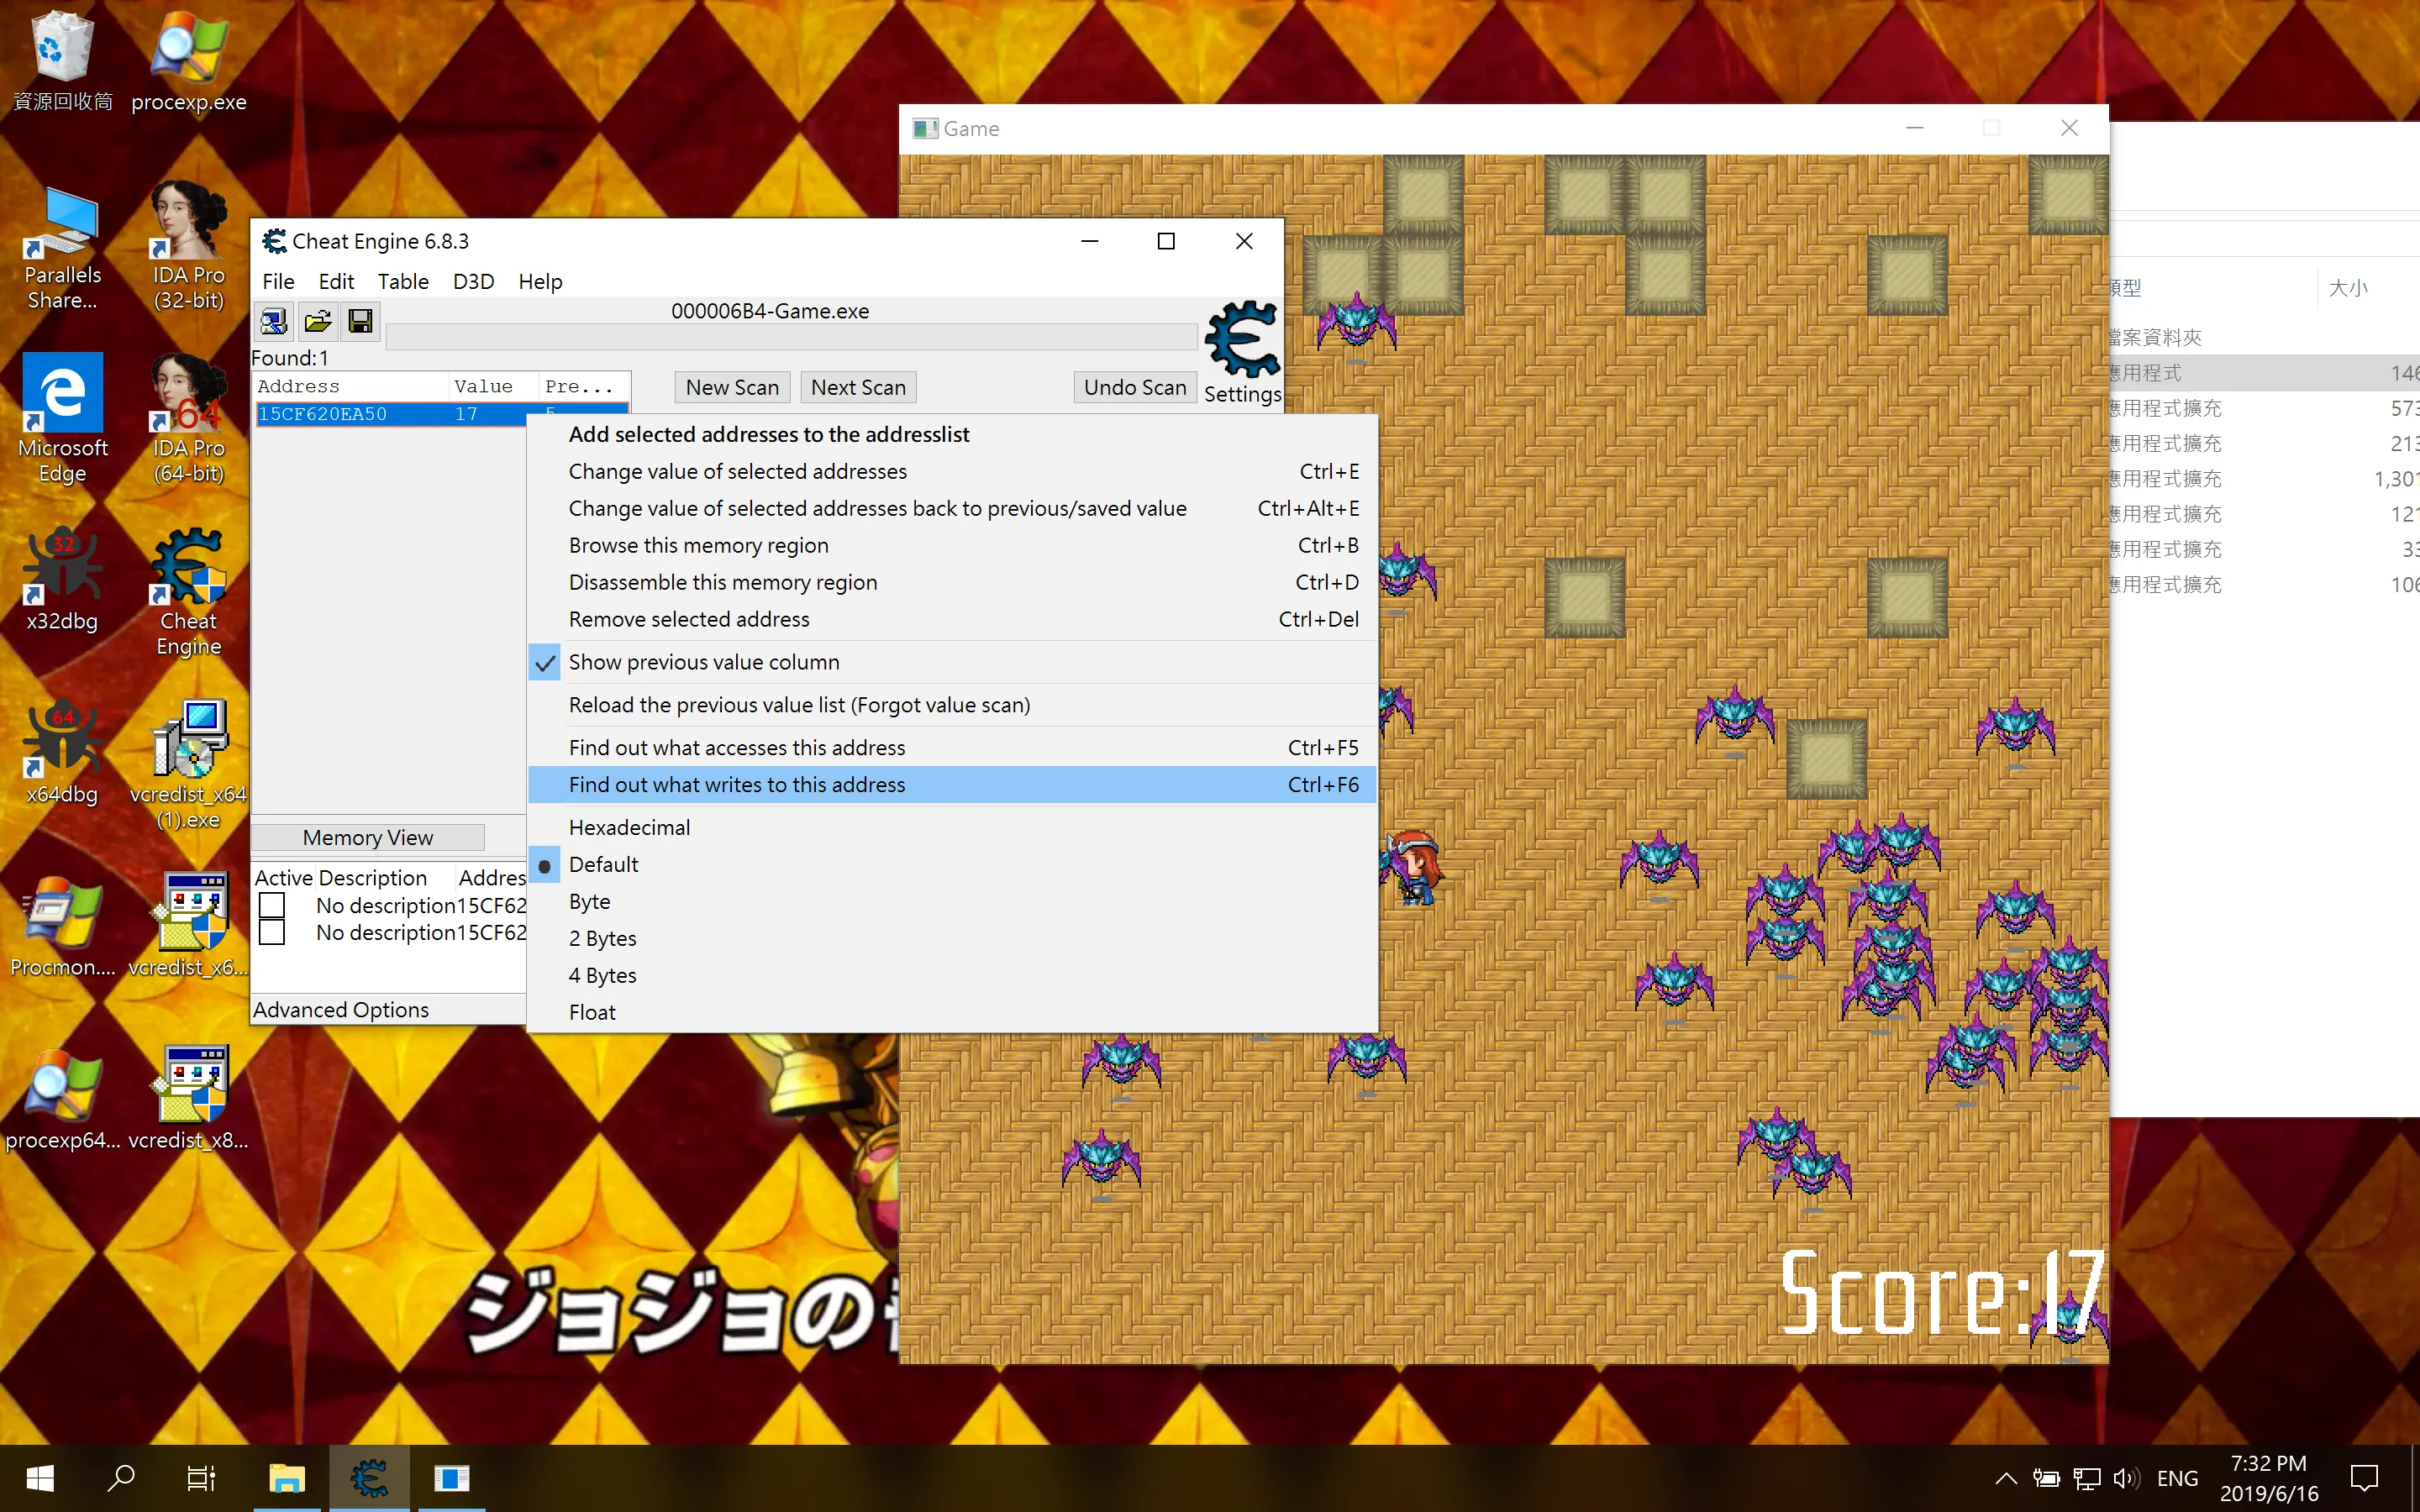
Task: Choose Find out what writes to this address
Action: 952,785
